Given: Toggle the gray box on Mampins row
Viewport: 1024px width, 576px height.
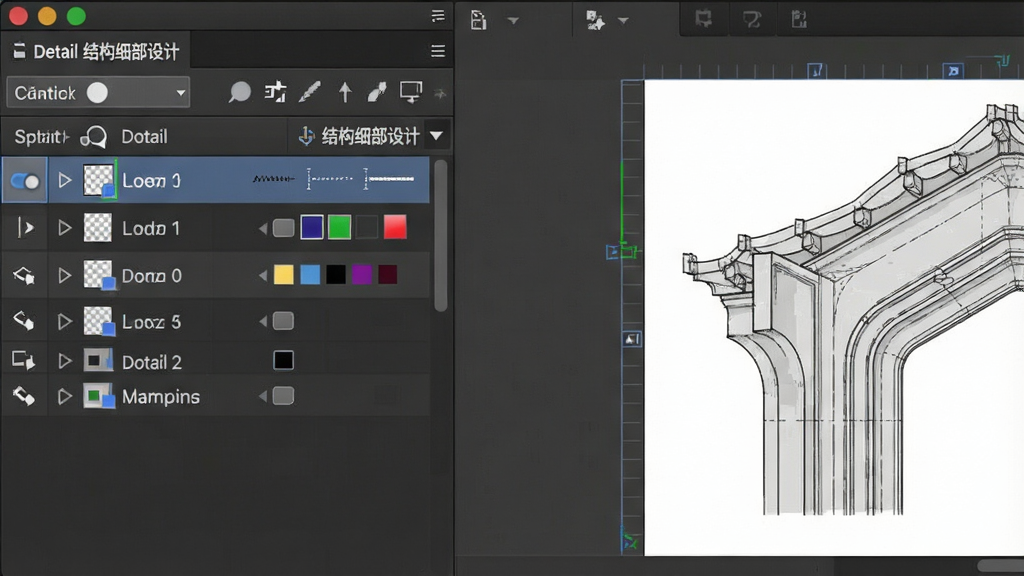Looking at the screenshot, I should click(283, 396).
